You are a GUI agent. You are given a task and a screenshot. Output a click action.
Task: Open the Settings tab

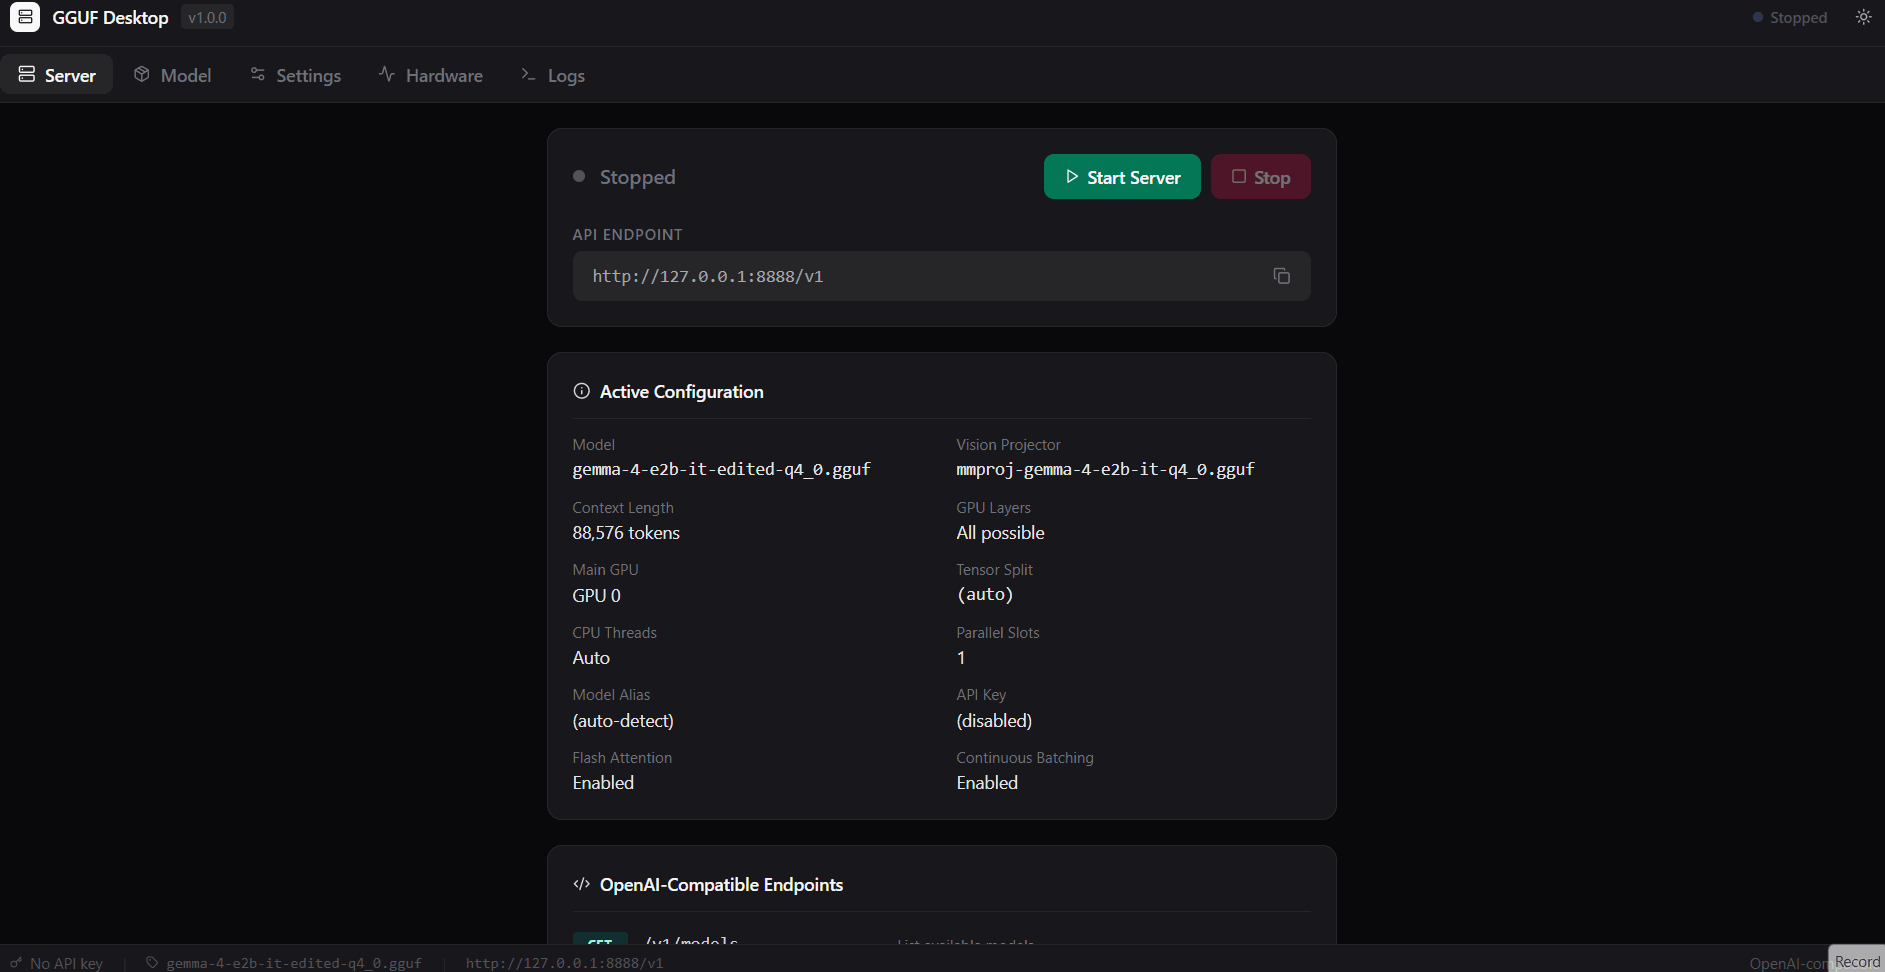295,75
